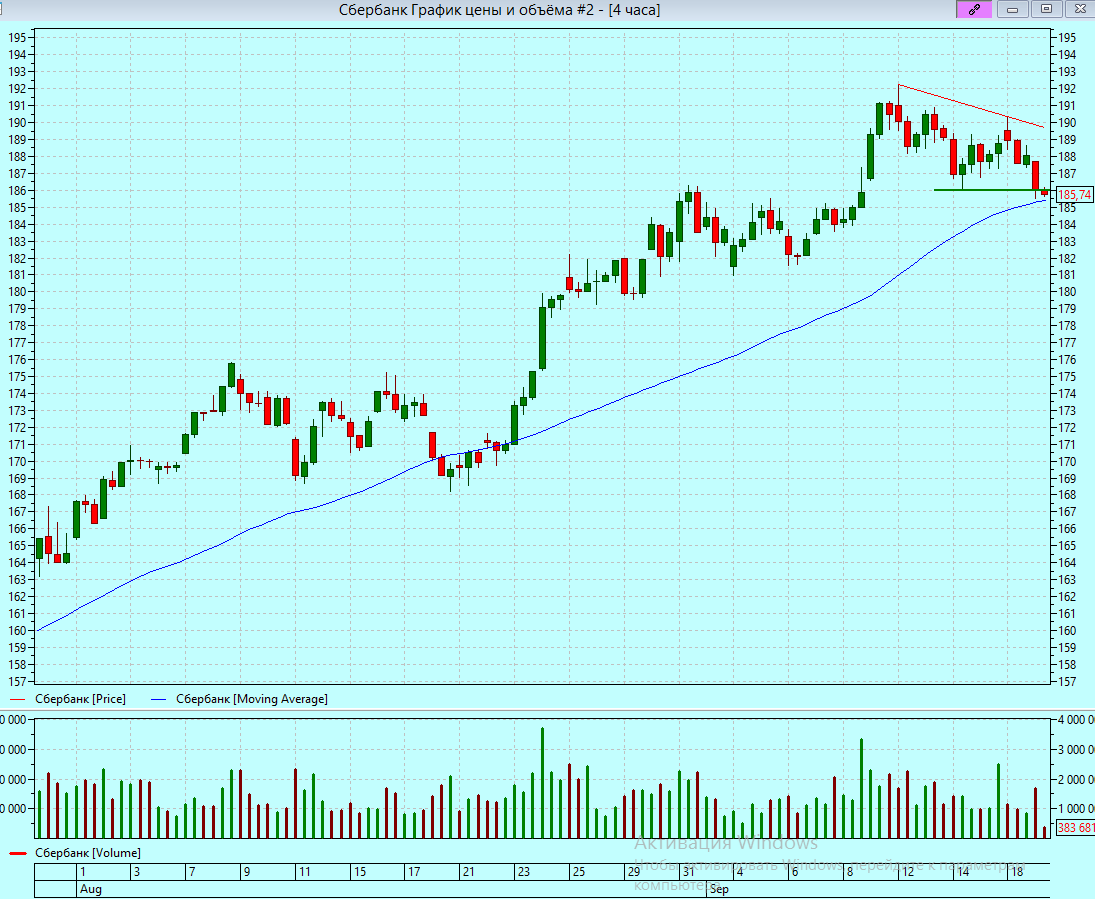
Task: Click 192 on the right price axis
Action: pos(1067,89)
